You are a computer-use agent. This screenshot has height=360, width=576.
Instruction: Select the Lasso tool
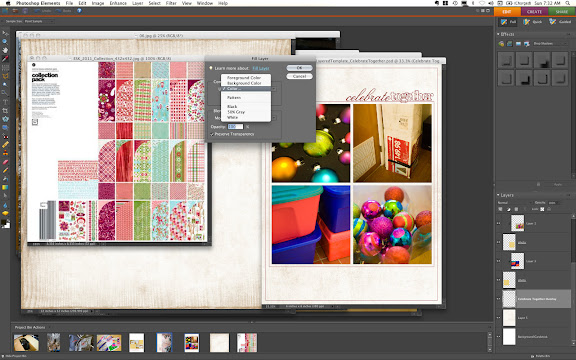(6, 76)
